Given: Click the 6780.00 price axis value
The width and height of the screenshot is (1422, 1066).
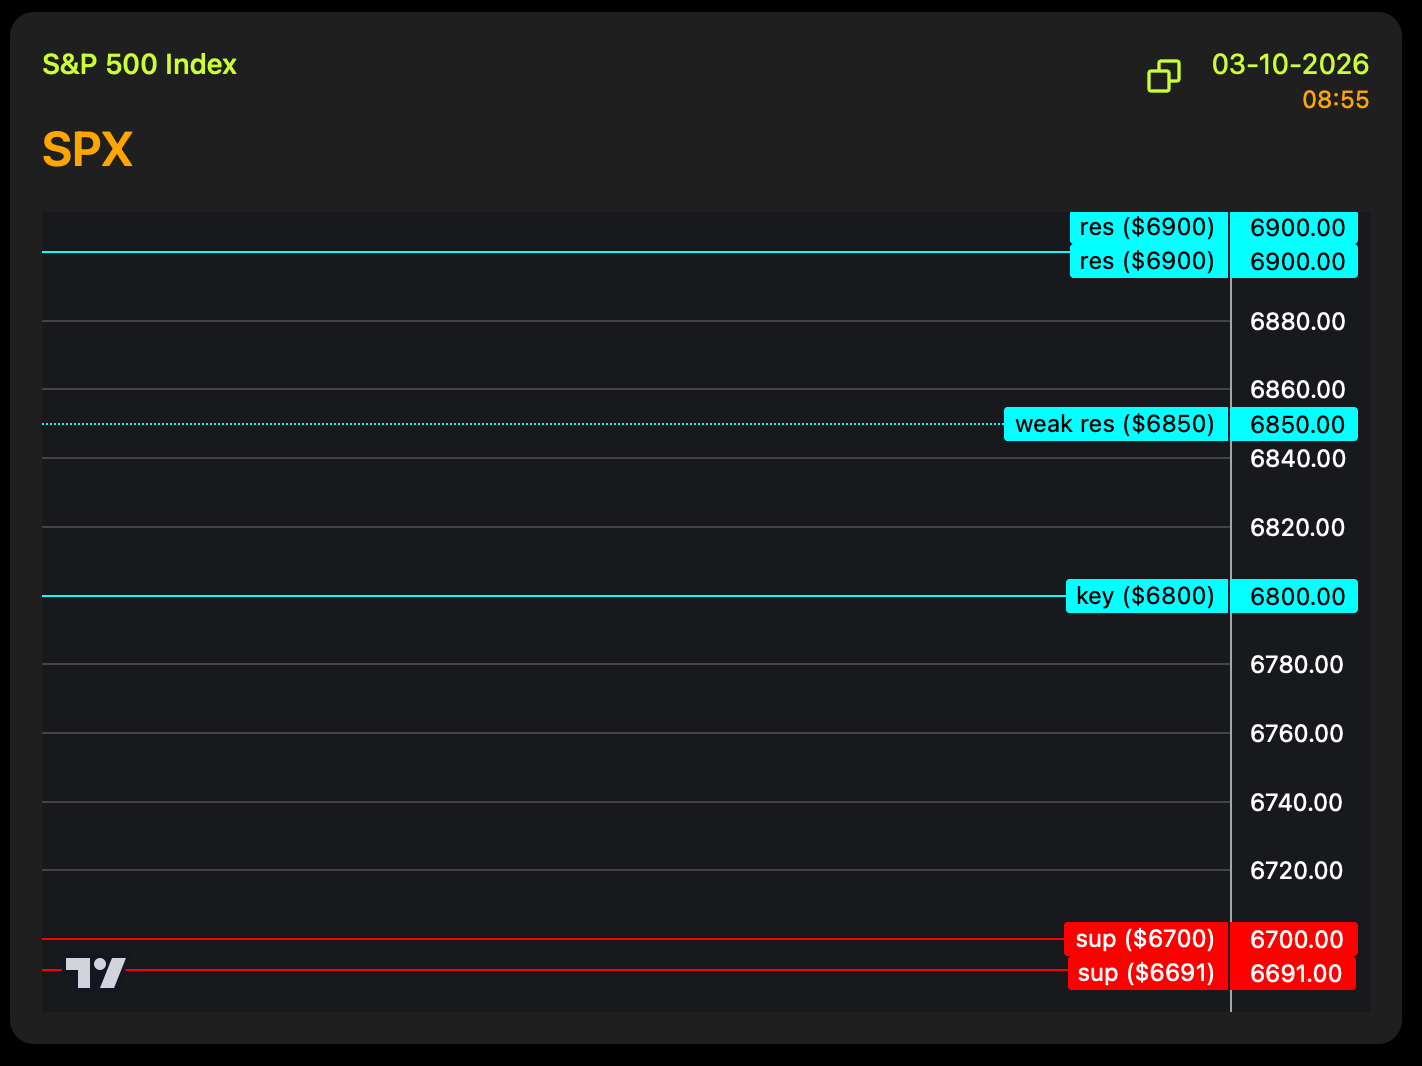Looking at the screenshot, I should point(1296,665).
